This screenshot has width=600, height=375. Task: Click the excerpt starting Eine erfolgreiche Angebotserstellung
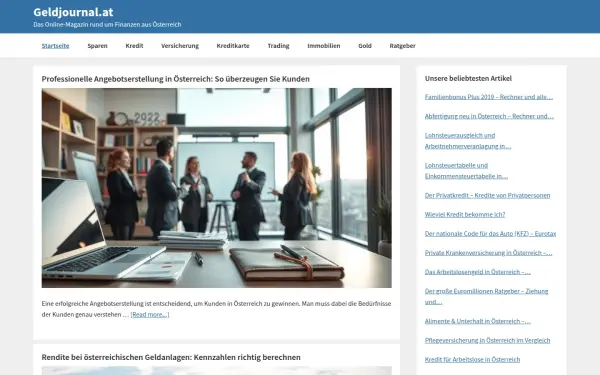(x=217, y=309)
